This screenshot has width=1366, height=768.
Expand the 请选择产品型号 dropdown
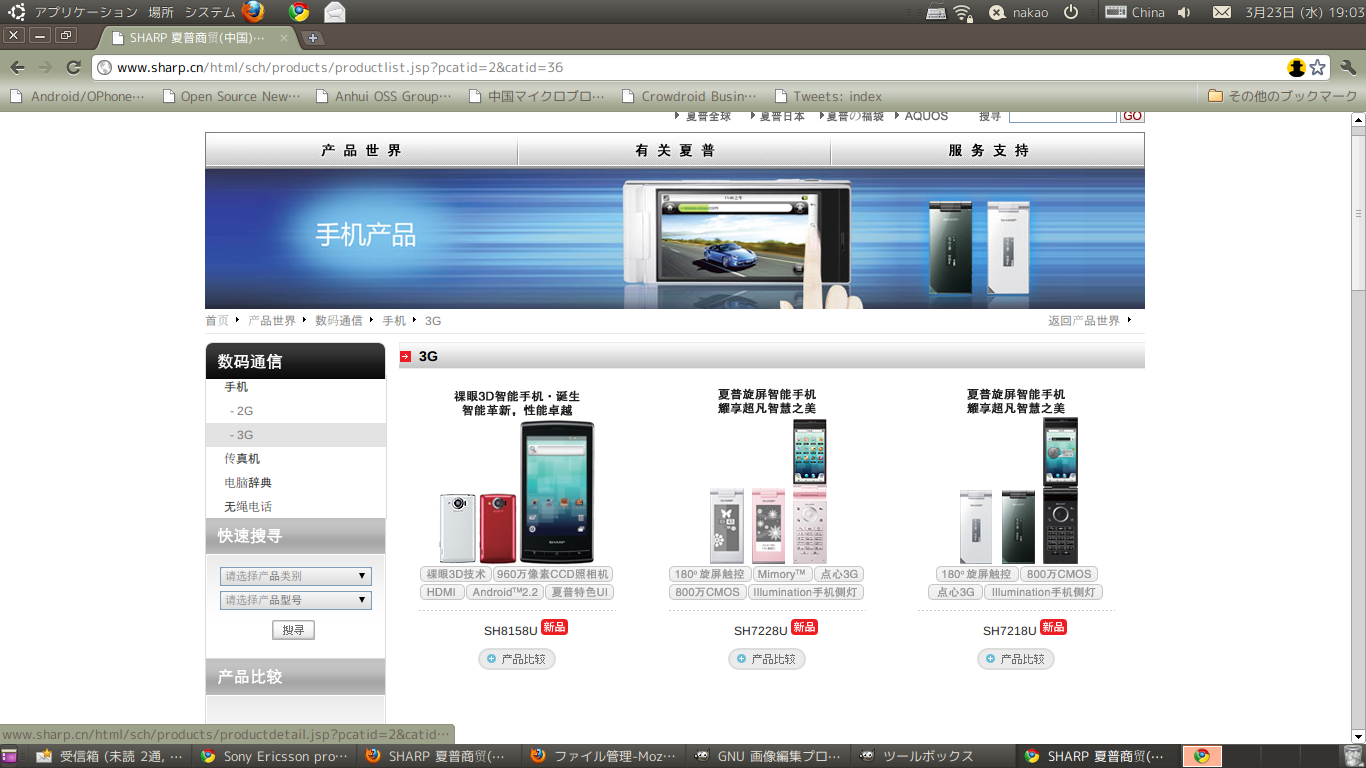[x=295, y=600]
